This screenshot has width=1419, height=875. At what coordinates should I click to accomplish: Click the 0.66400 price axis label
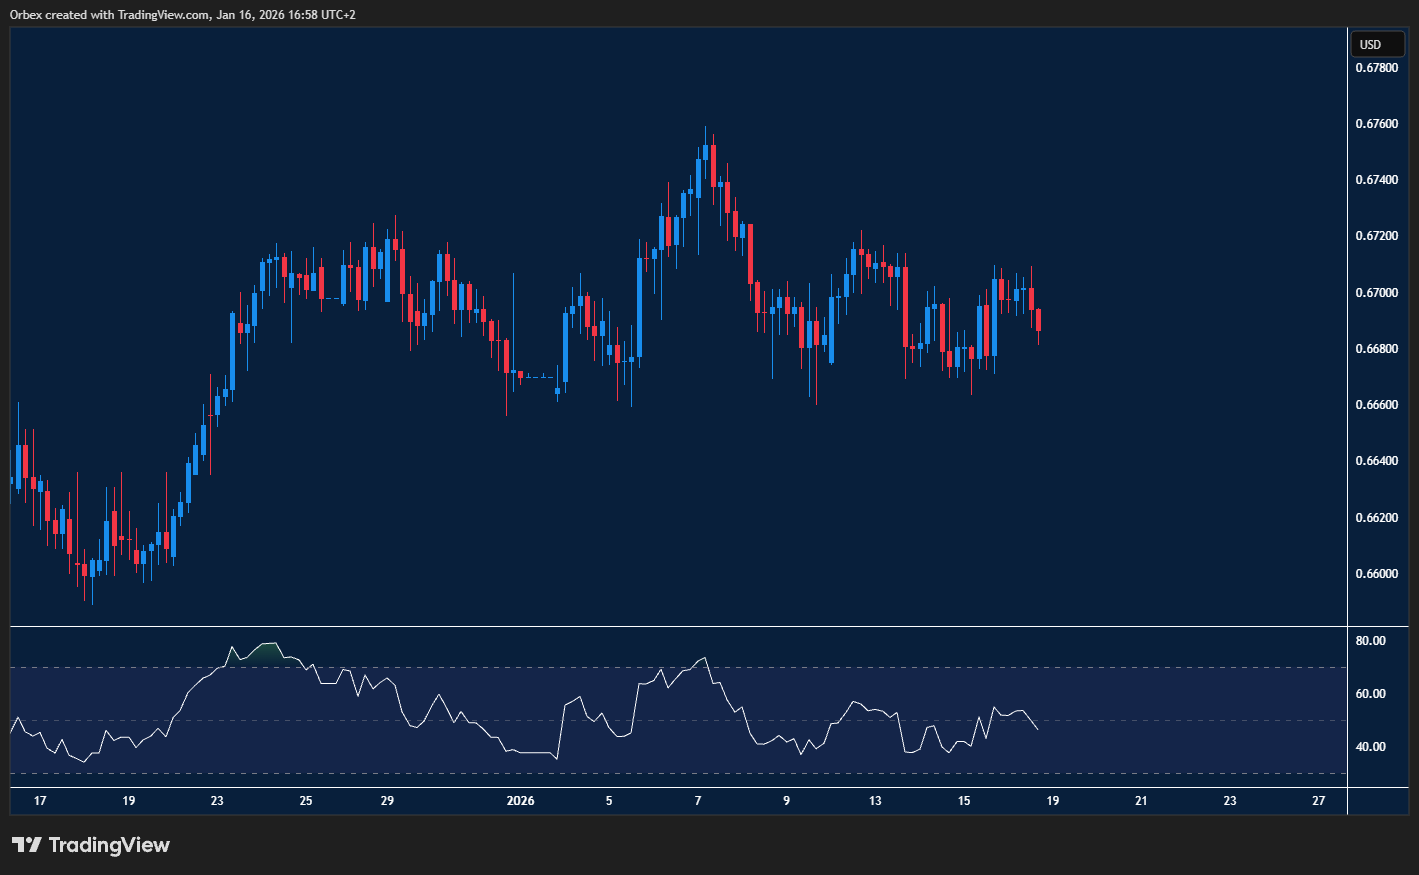pos(1376,461)
